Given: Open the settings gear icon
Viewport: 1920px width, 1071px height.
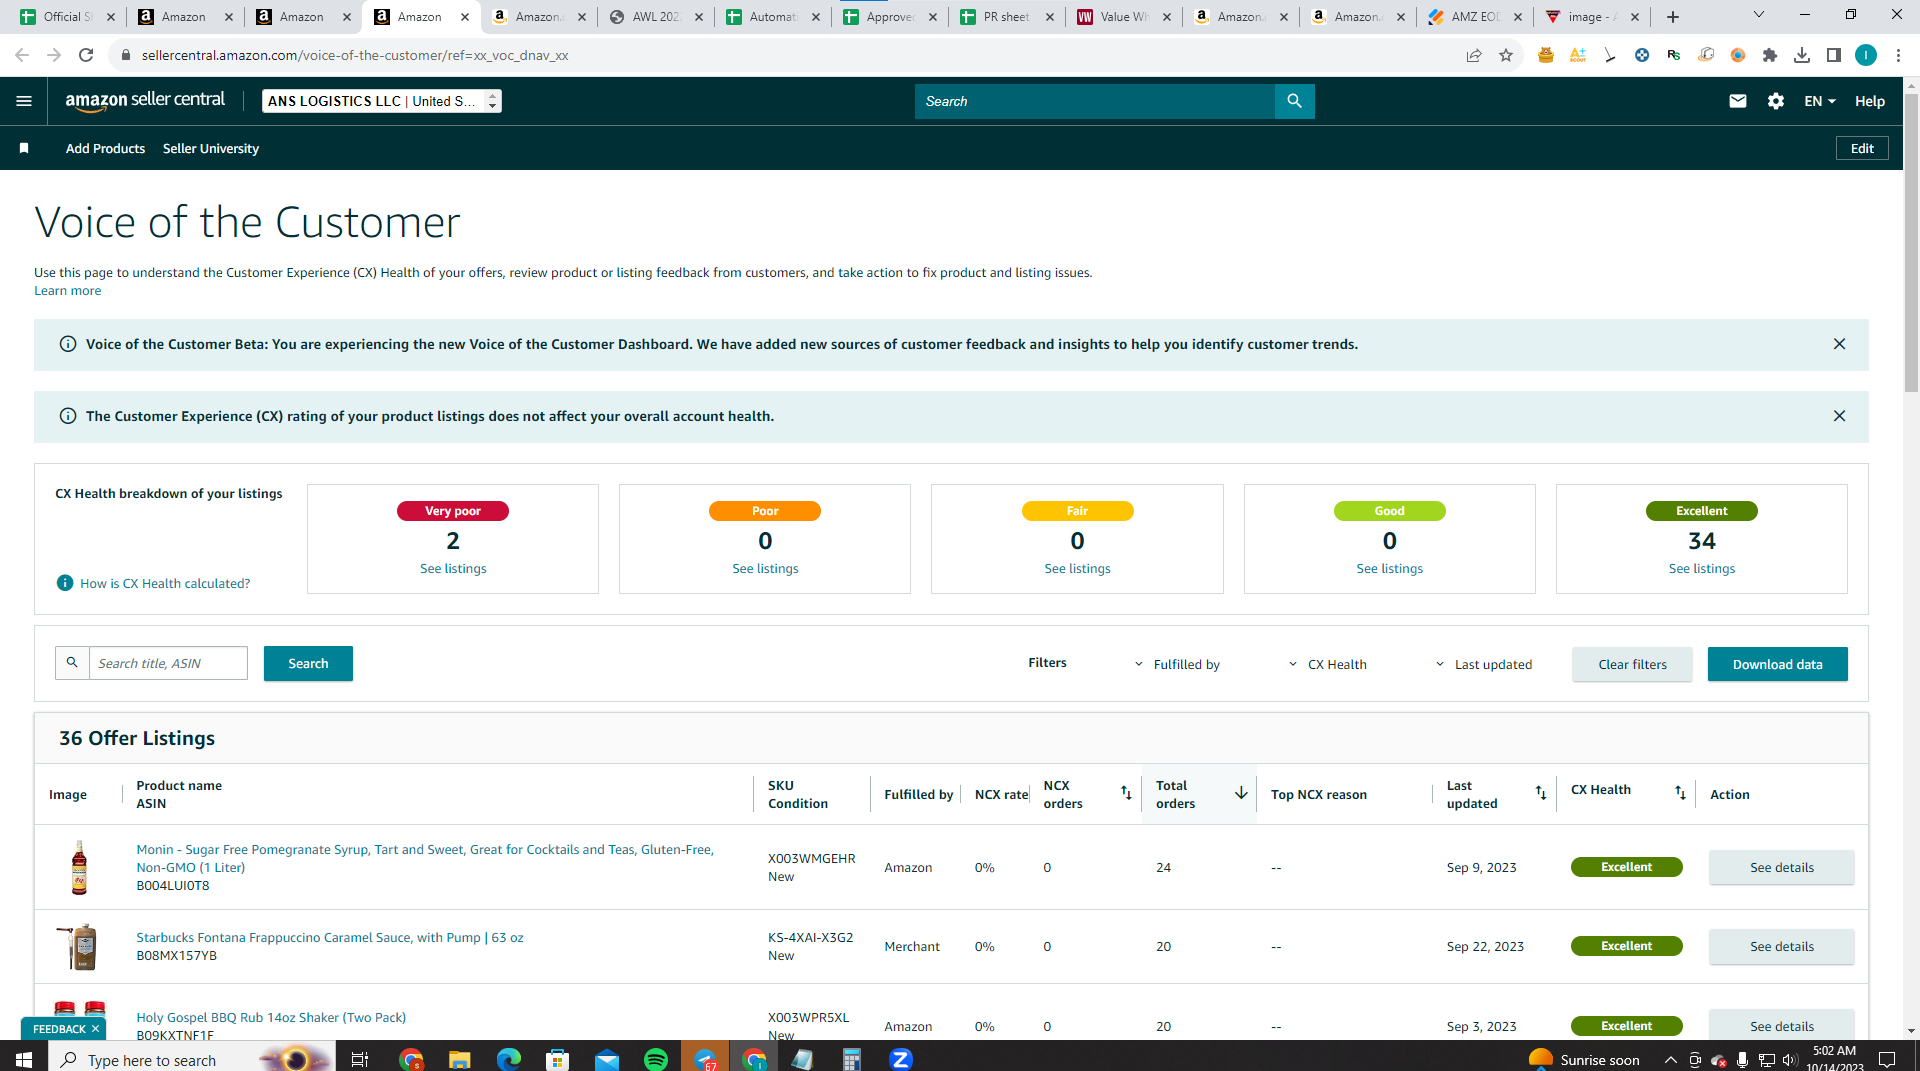Looking at the screenshot, I should pyautogui.click(x=1776, y=101).
